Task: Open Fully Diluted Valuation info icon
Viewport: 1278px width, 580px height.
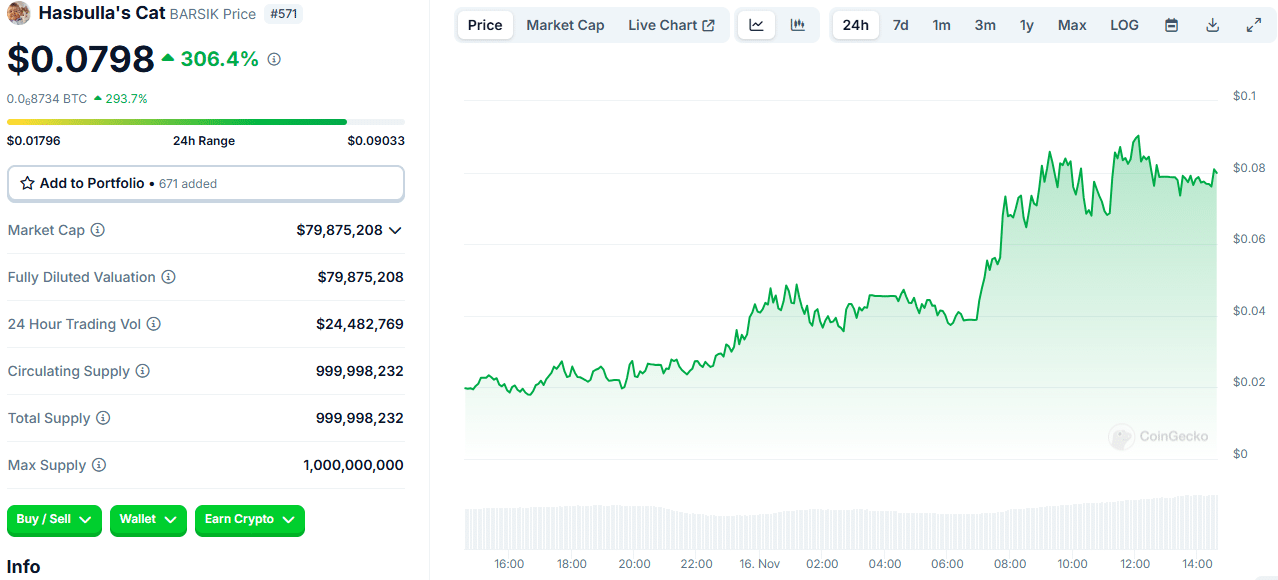Action: [x=168, y=277]
